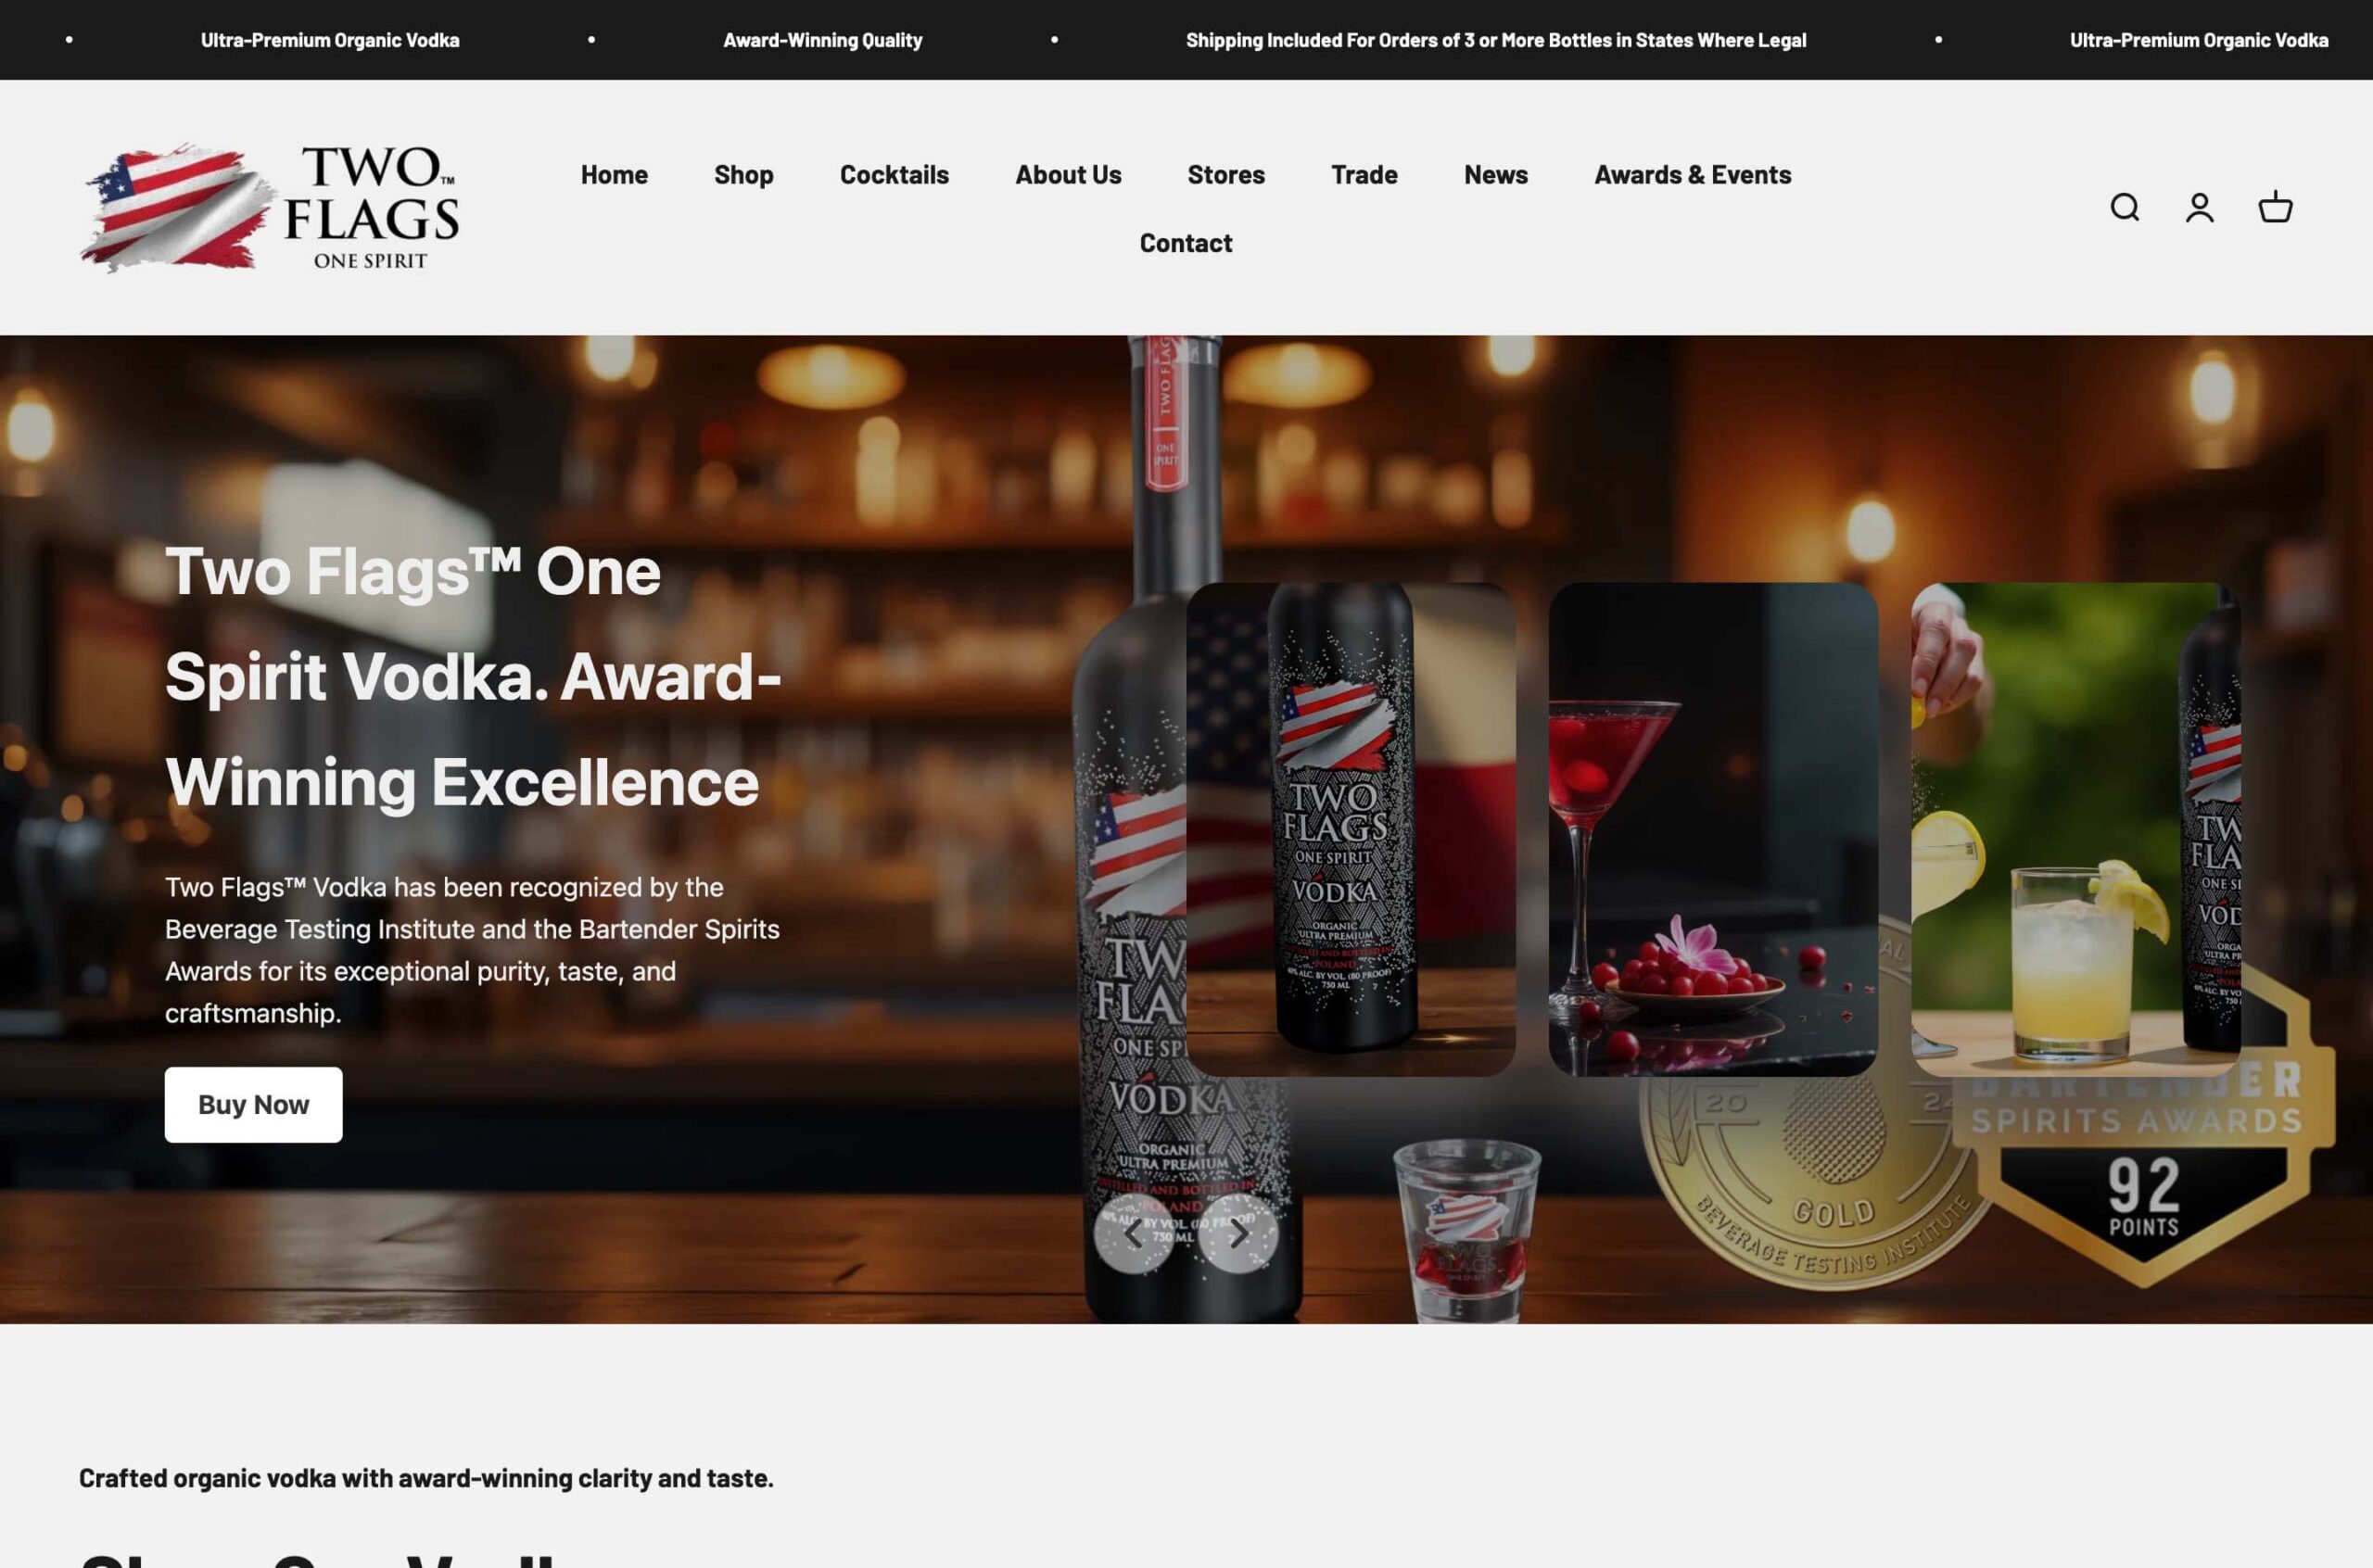Click the shipping included announcement text
This screenshot has width=2373, height=1568.
pyautogui.click(x=1495, y=40)
